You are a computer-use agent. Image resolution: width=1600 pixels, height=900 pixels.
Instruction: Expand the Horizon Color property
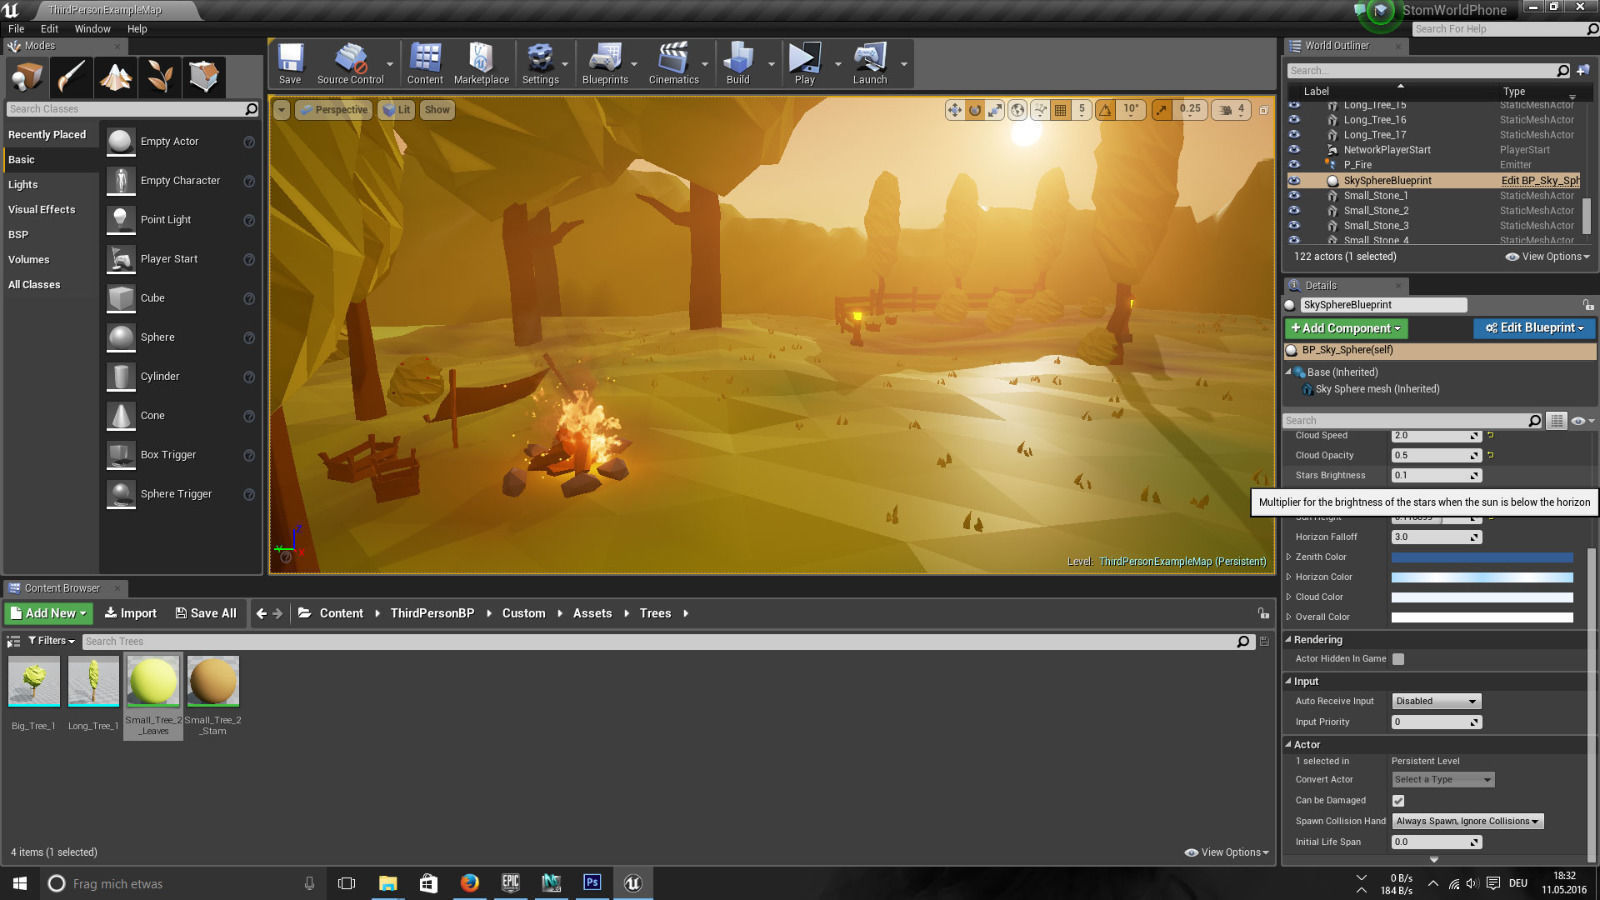click(1289, 577)
